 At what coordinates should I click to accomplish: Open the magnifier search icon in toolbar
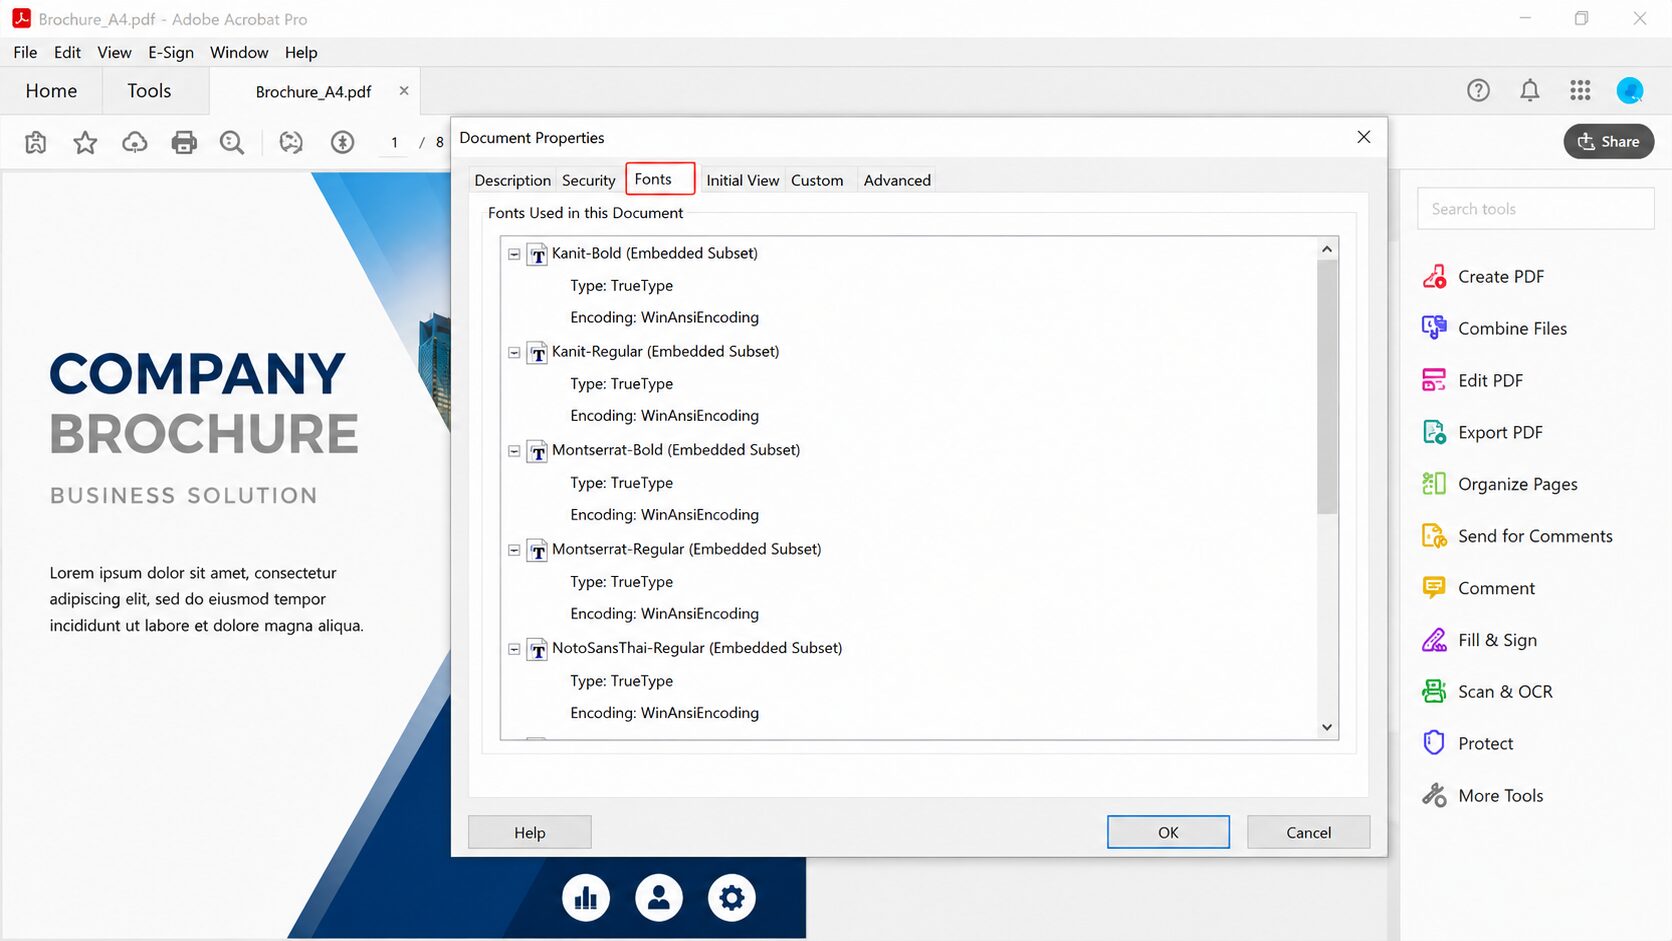(232, 143)
